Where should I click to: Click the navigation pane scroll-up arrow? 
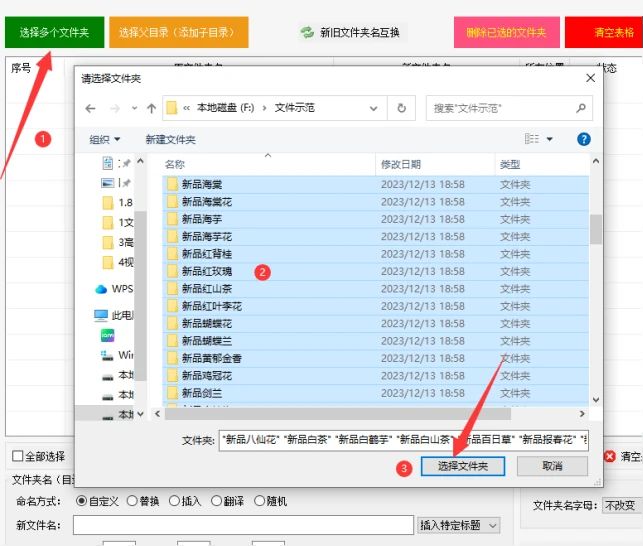click(x=140, y=161)
